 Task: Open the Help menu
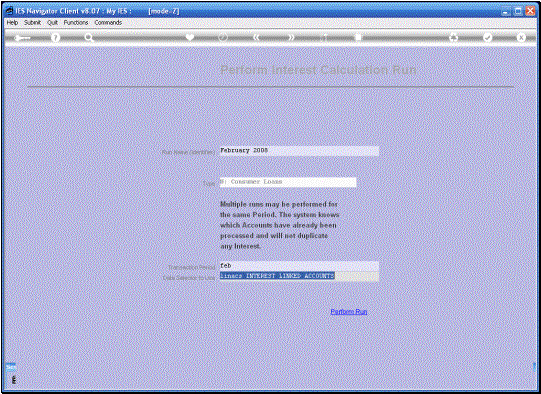[x=12, y=22]
